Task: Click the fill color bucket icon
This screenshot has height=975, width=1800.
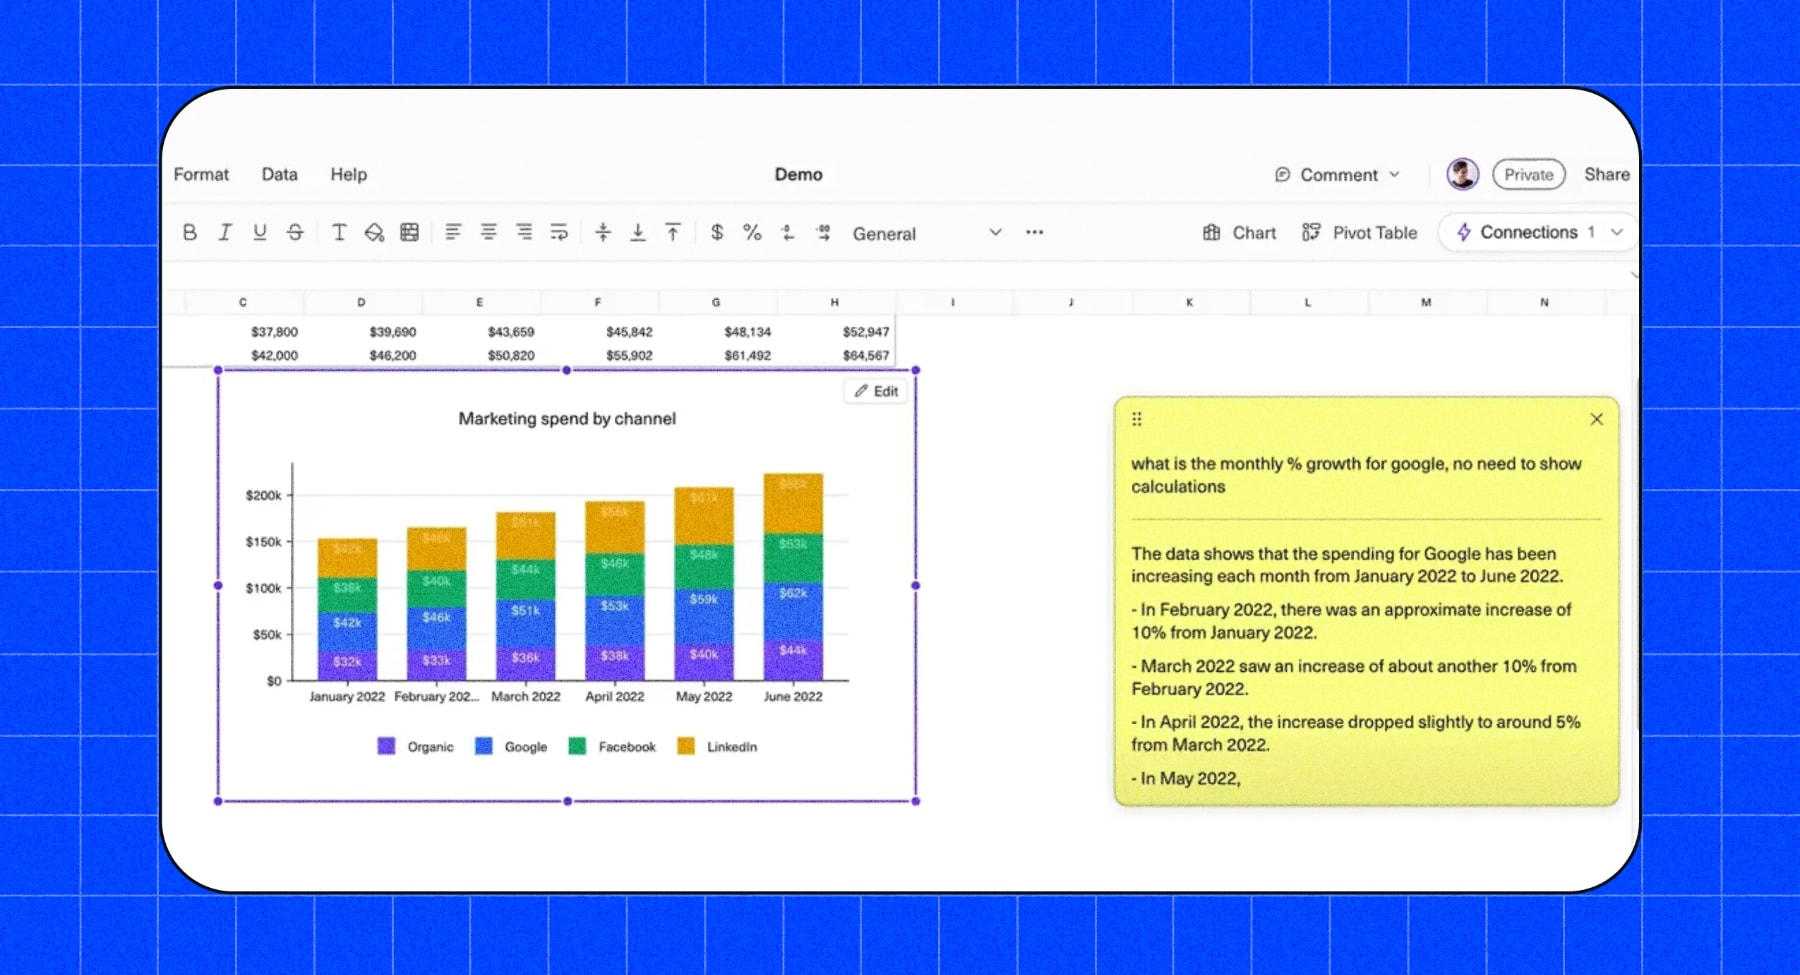Action: tap(374, 233)
